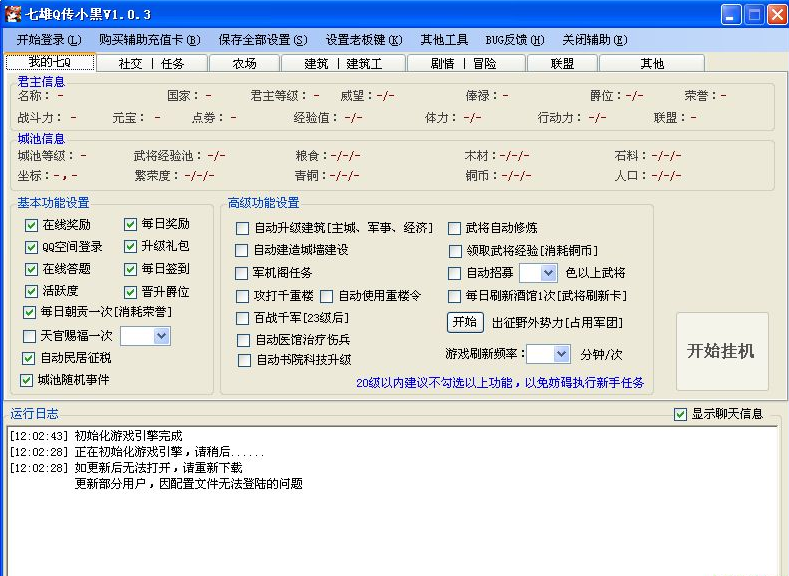Toggle 晋升爵位 checkbox
This screenshot has height=576, width=789.
coord(130,292)
